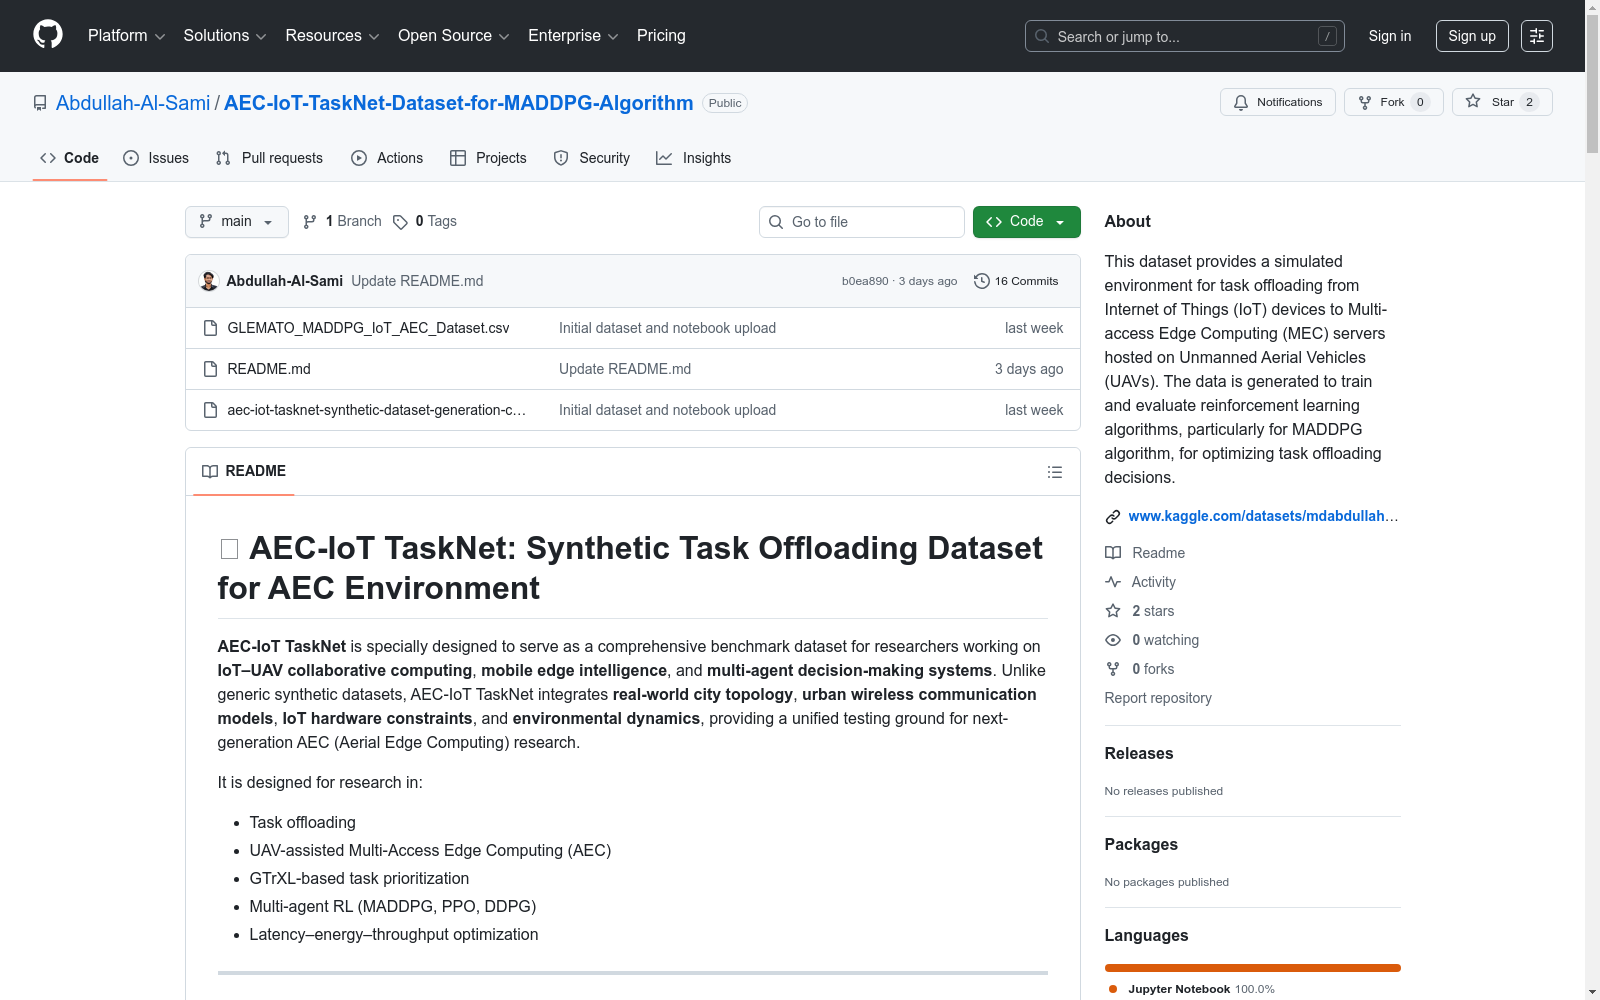The height and width of the screenshot is (1000, 1600).
Task: Open the aec-iot-tasknet notebook file
Action: point(376,410)
